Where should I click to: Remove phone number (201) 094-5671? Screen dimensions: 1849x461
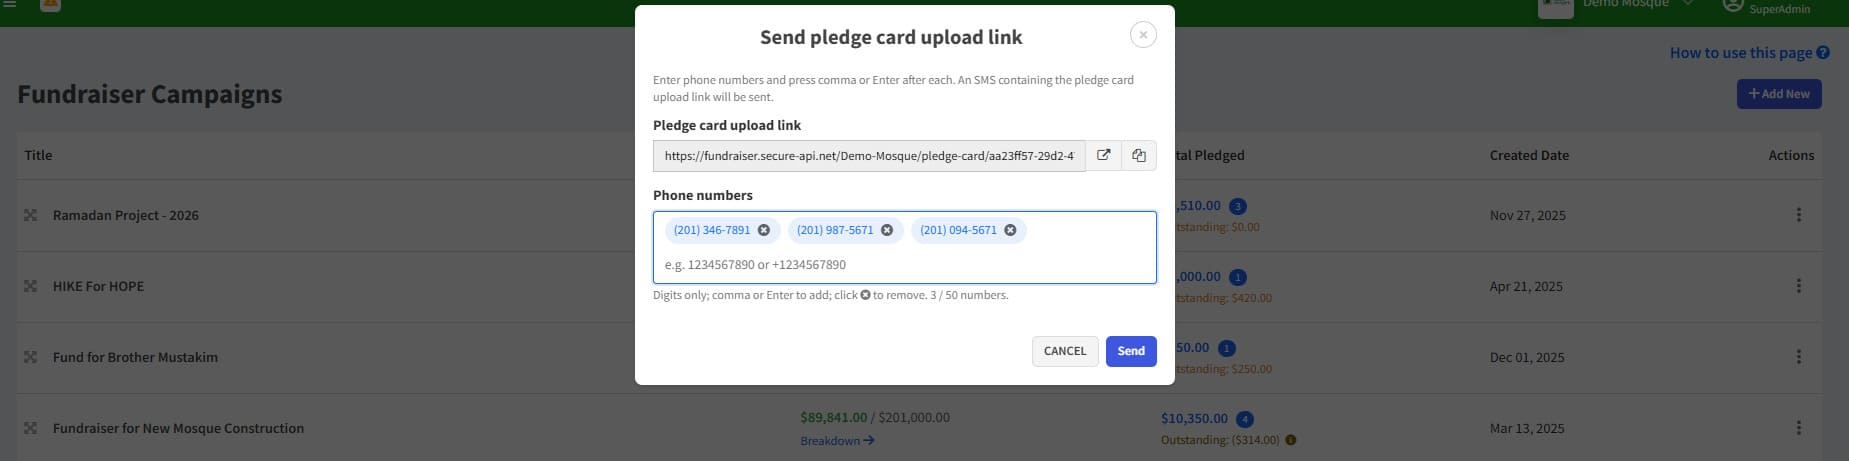pos(1010,230)
